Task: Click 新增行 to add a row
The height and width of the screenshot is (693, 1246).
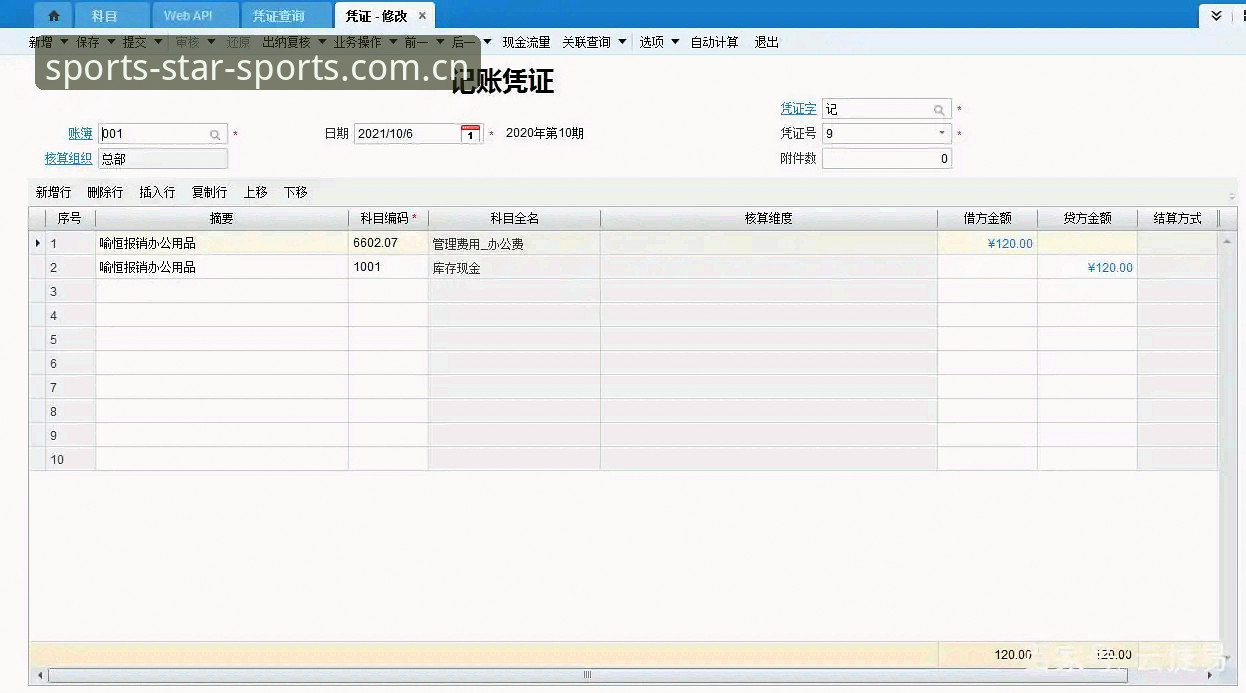Action: click(x=53, y=192)
